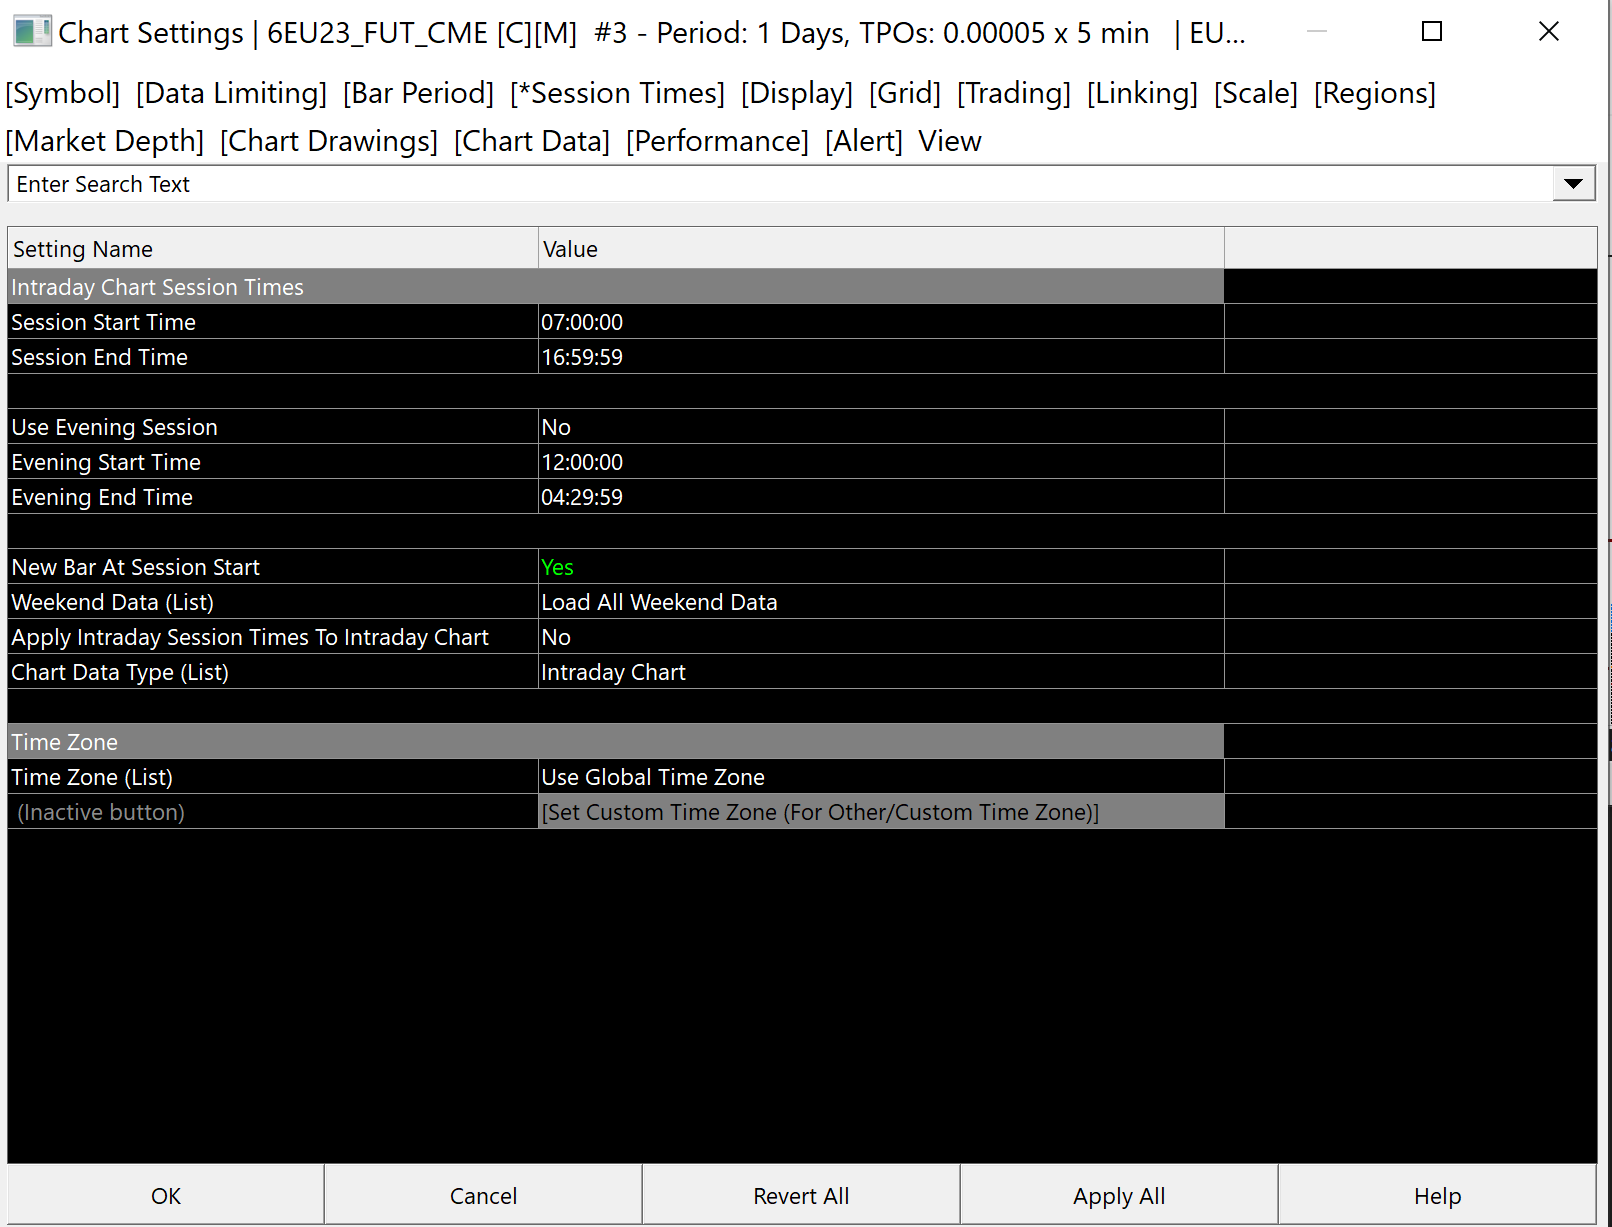
Task: Open the [Symbol] settings tab
Action: [63, 93]
